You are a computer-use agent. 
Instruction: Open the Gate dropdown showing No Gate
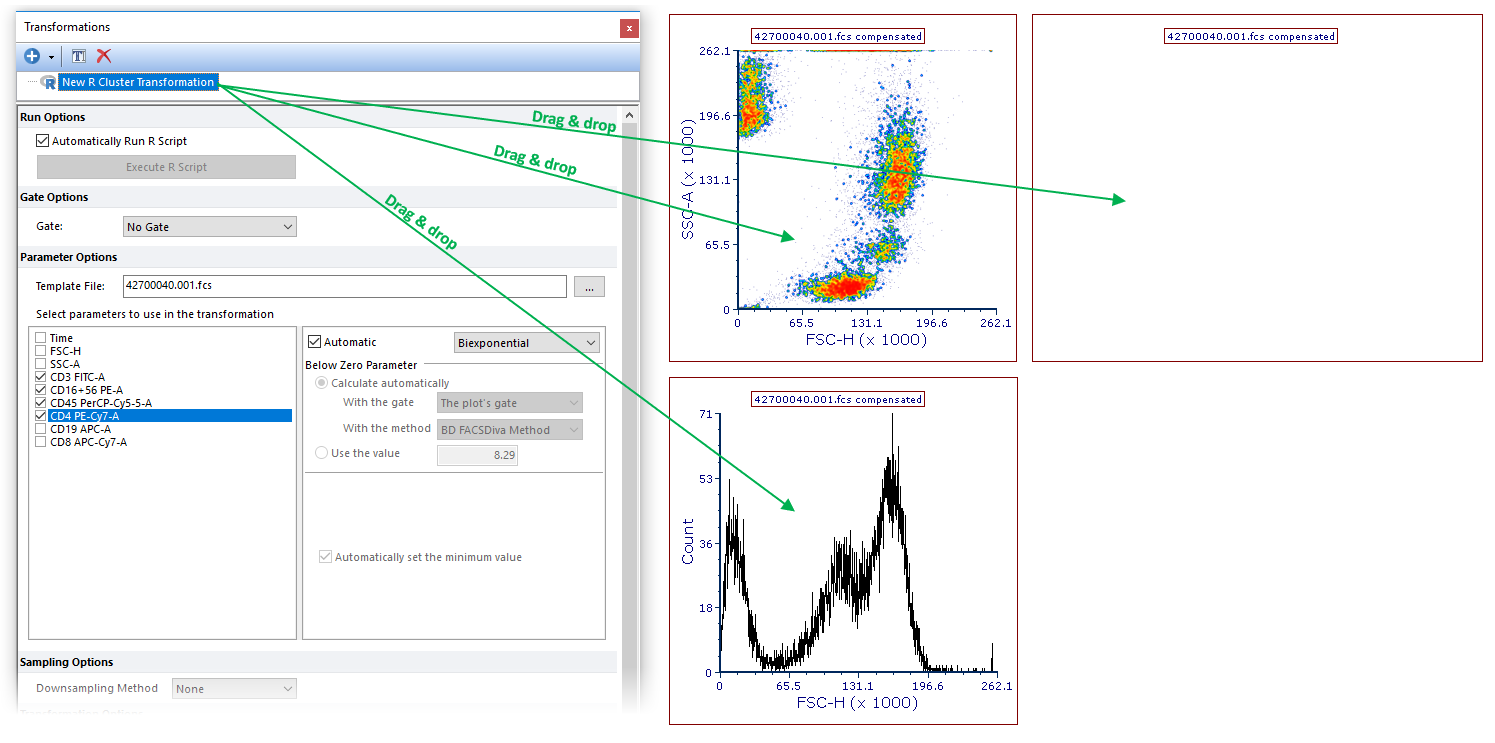(x=209, y=227)
